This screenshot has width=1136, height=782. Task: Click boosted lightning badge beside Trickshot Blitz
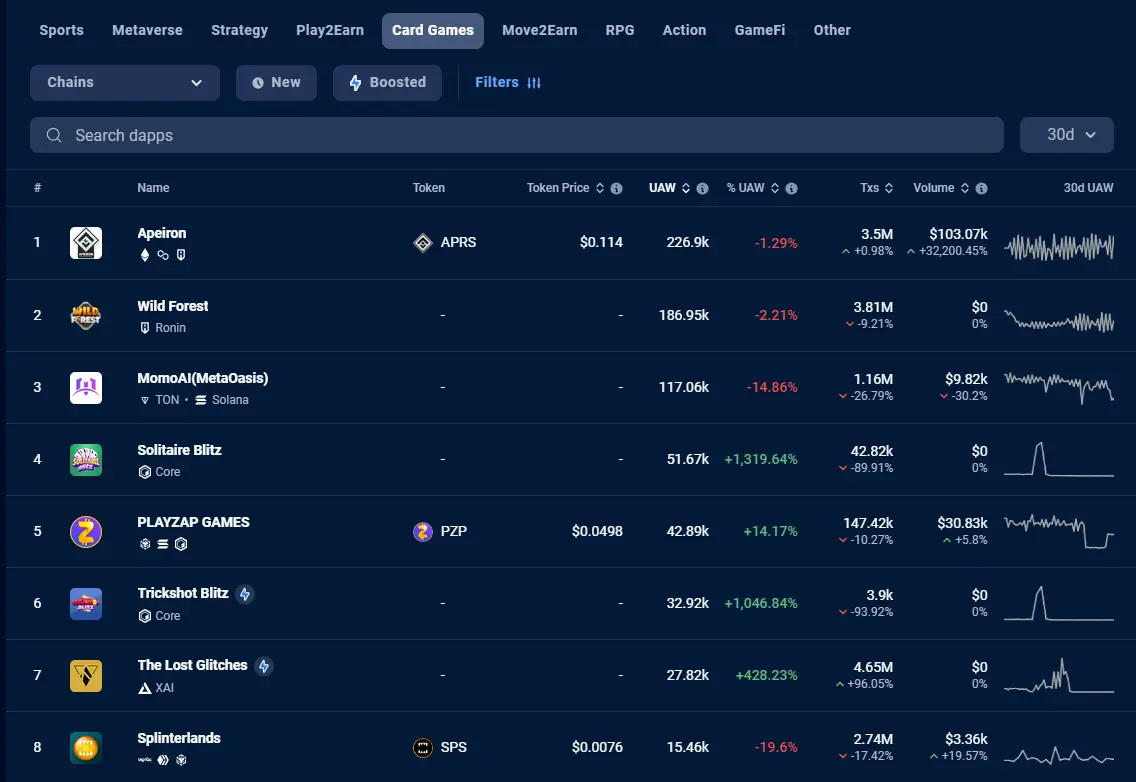(246, 594)
